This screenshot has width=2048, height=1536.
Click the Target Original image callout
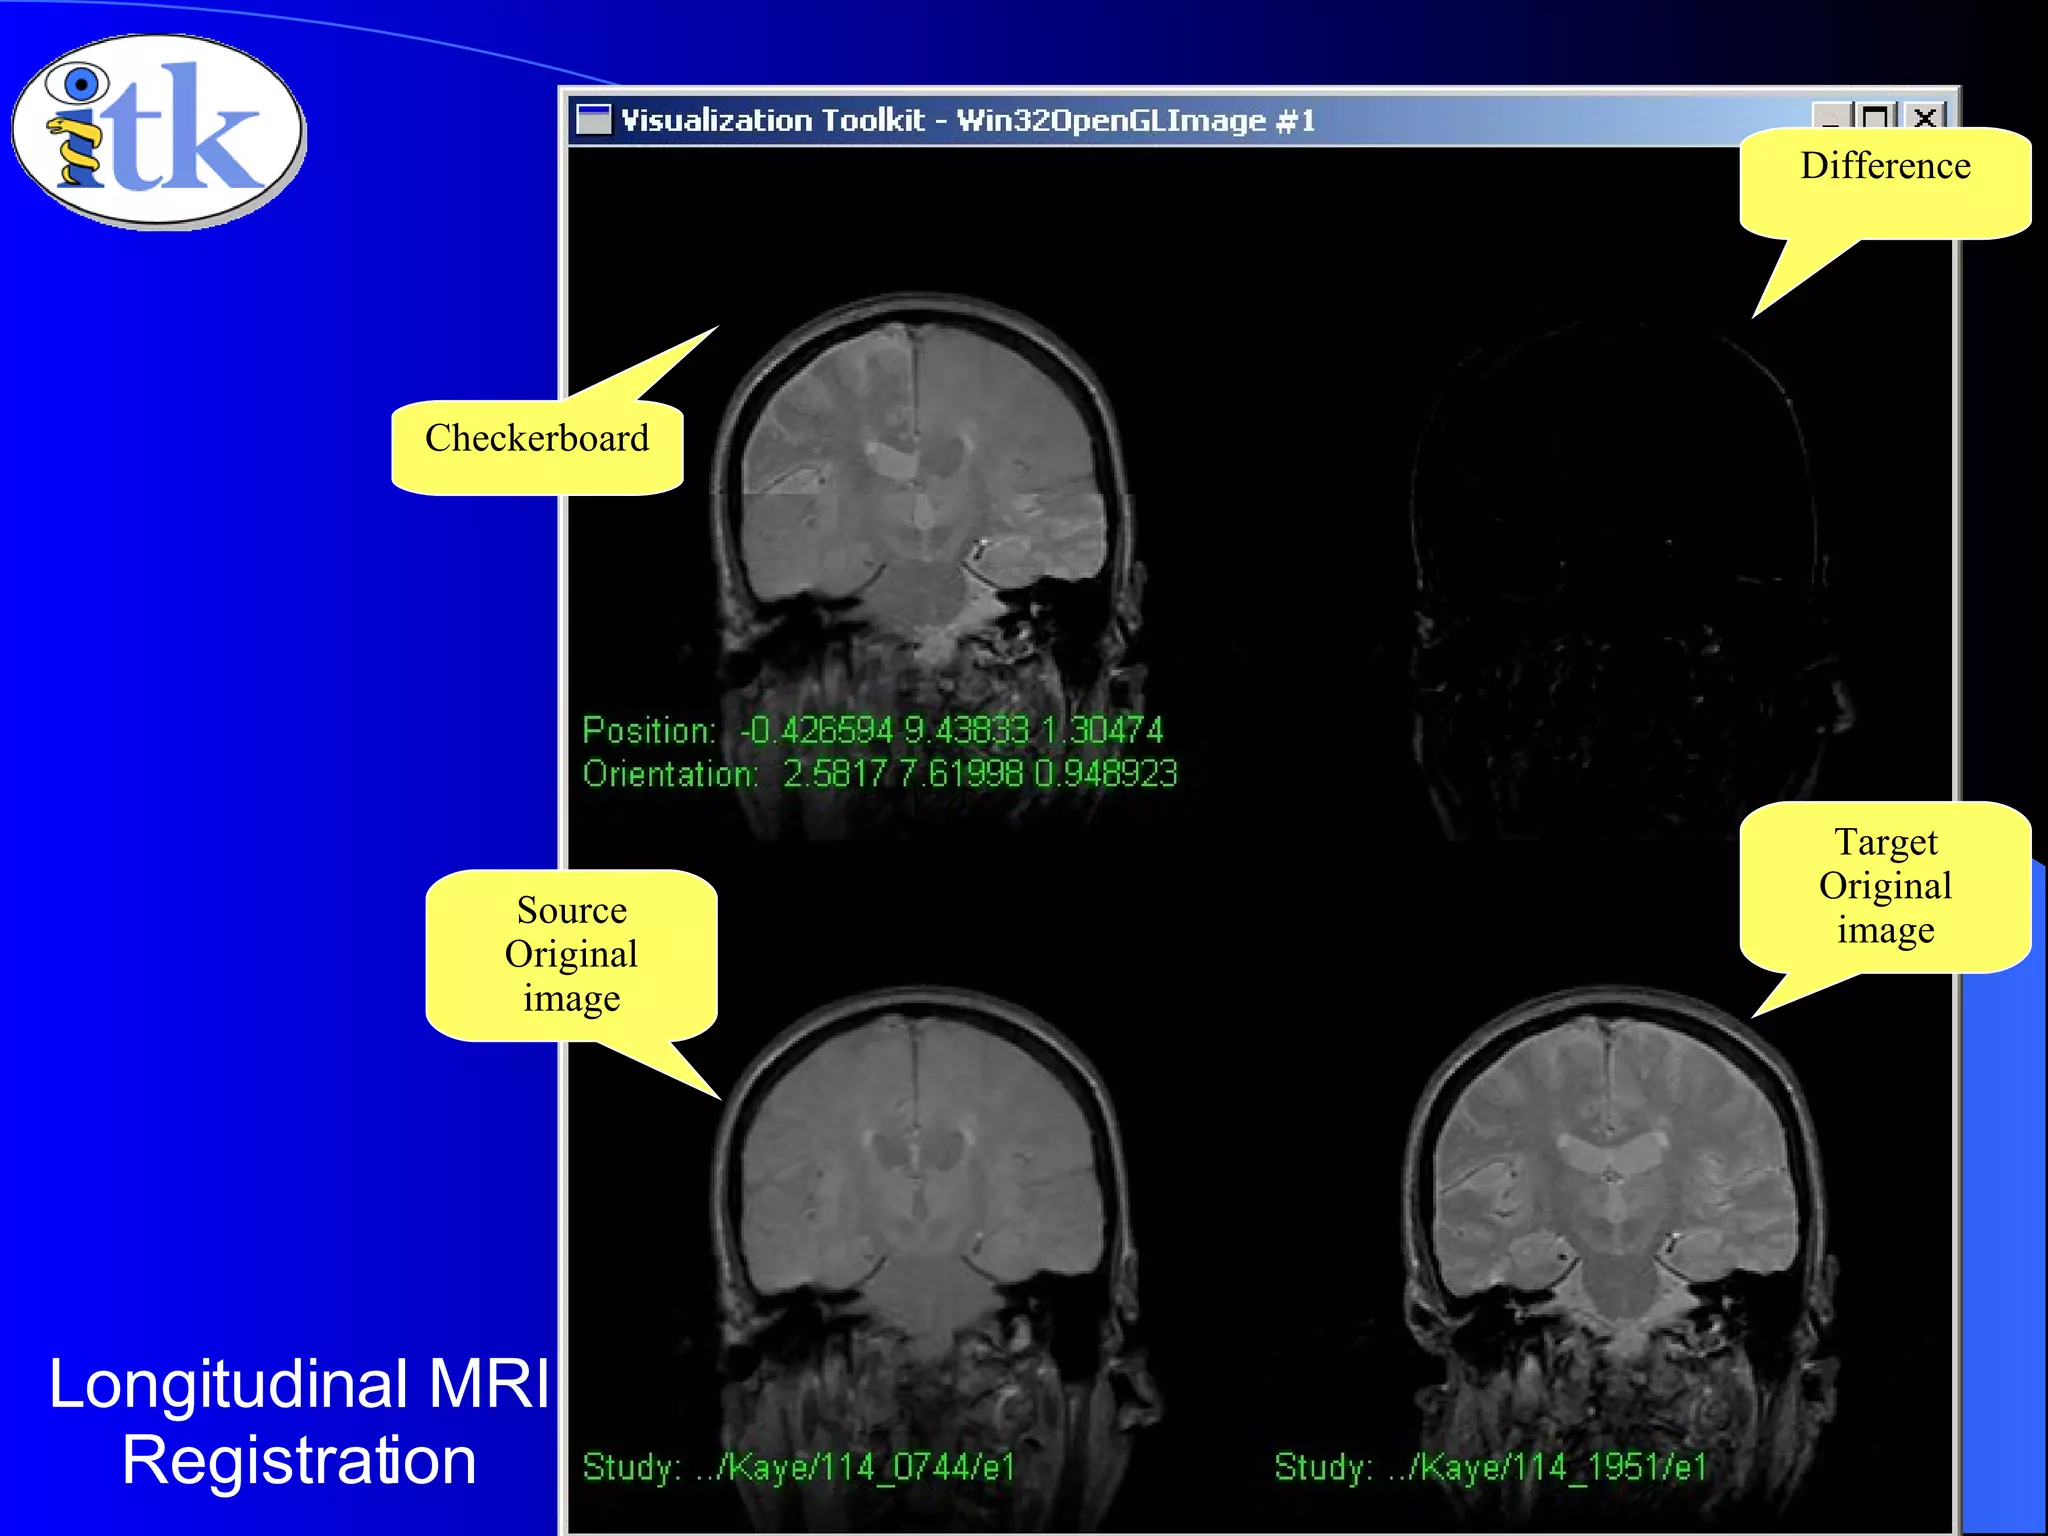click(1885, 886)
